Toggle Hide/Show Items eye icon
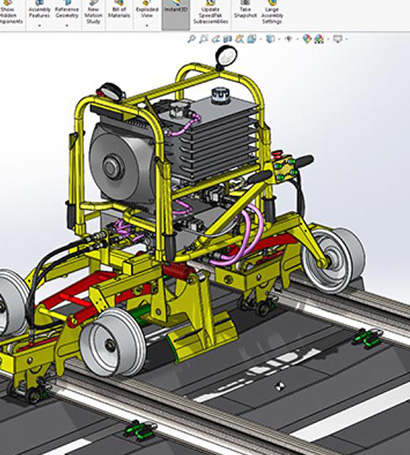 (289, 39)
